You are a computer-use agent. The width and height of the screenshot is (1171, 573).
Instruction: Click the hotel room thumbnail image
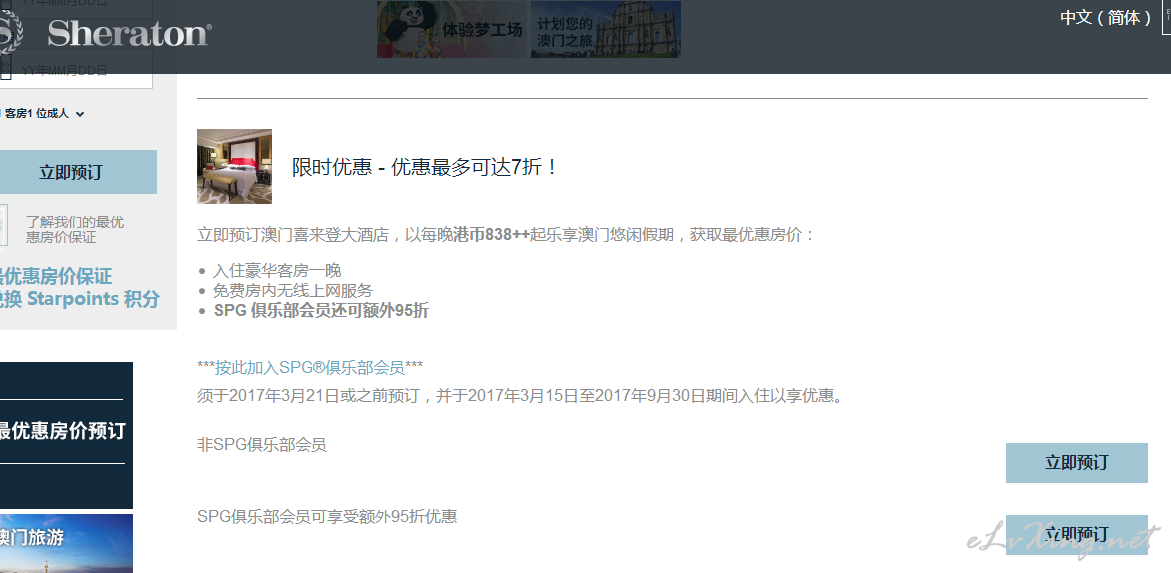click(x=234, y=166)
